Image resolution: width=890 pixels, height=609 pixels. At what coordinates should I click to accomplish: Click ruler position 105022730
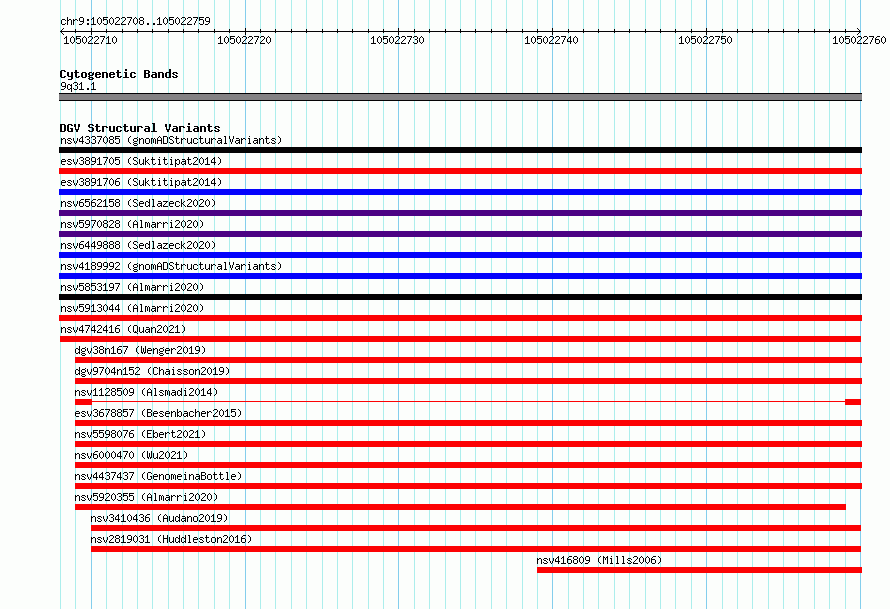397,40
